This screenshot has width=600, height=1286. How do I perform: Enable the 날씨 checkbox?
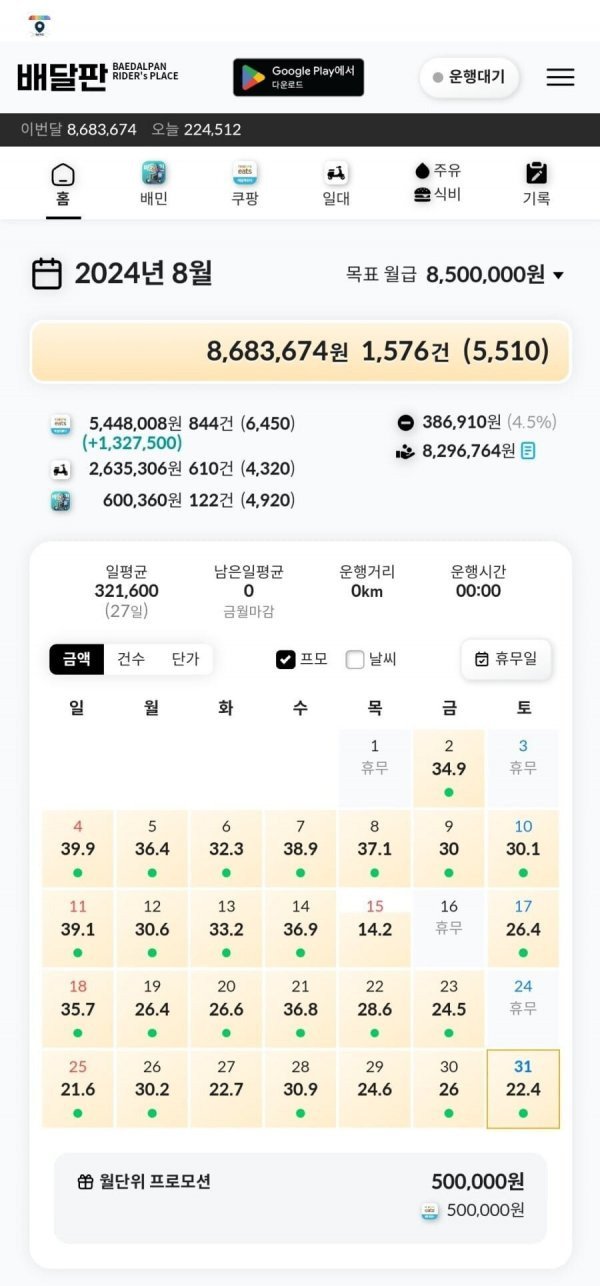click(x=355, y=659)
